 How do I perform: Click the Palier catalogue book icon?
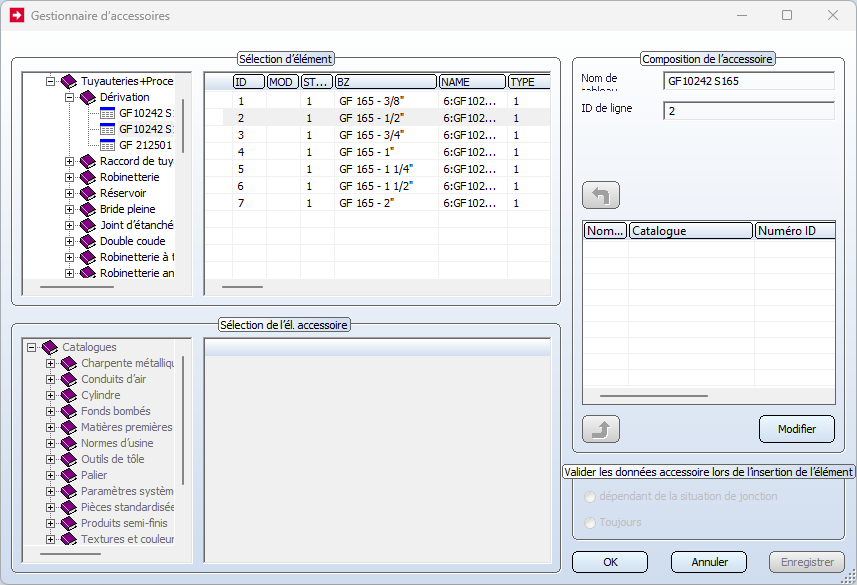click(69, 475)
